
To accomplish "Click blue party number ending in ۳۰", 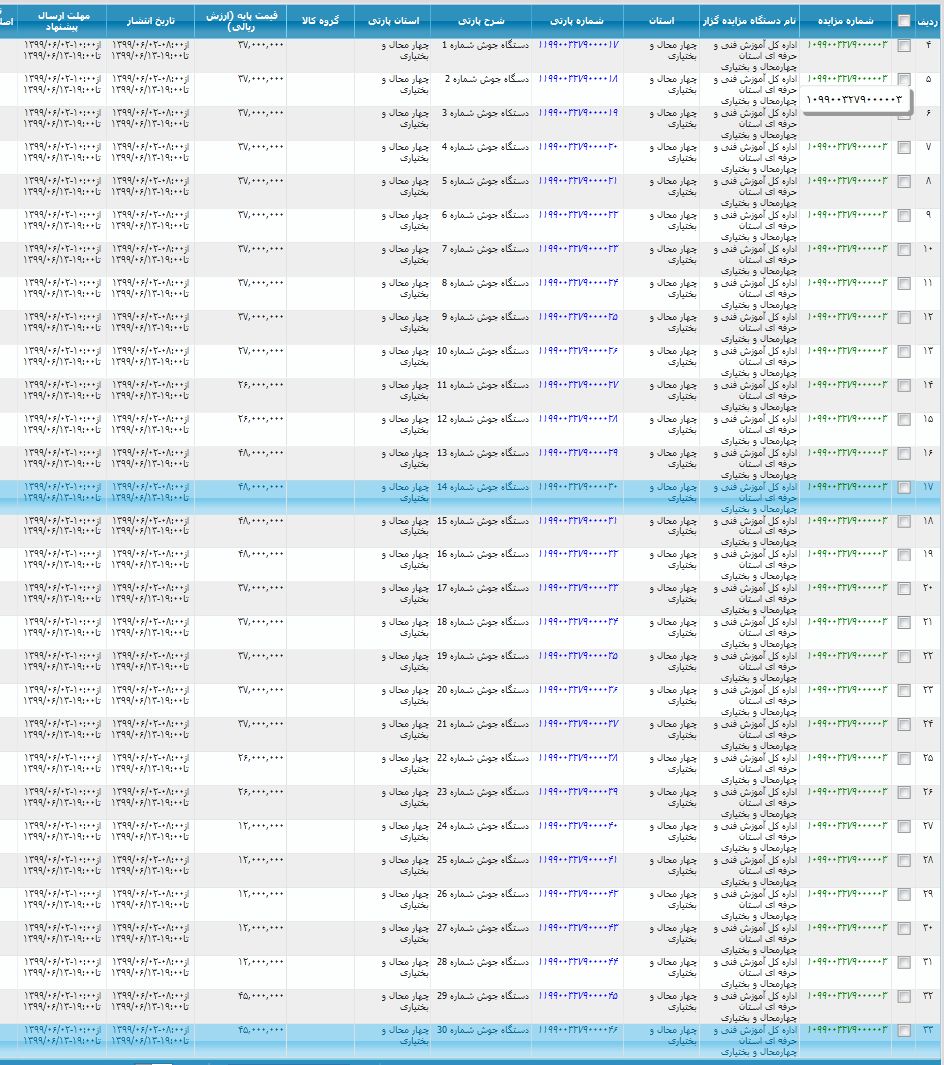I will click(578, 487).
